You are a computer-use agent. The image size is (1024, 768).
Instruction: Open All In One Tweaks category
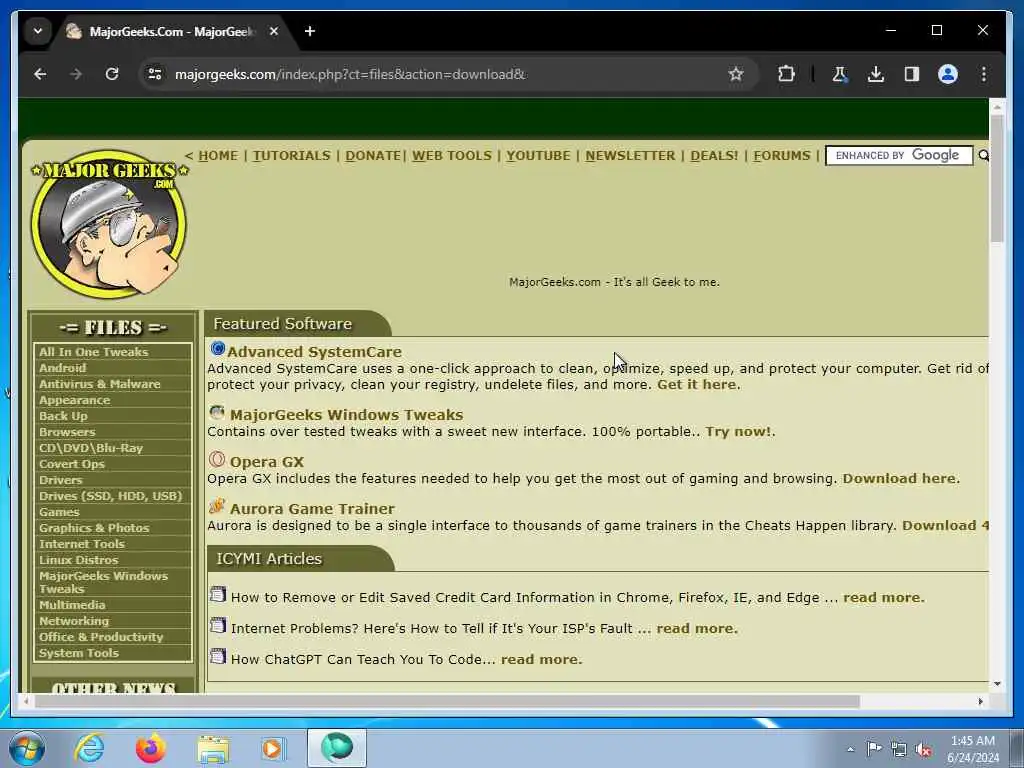point(93,352)
